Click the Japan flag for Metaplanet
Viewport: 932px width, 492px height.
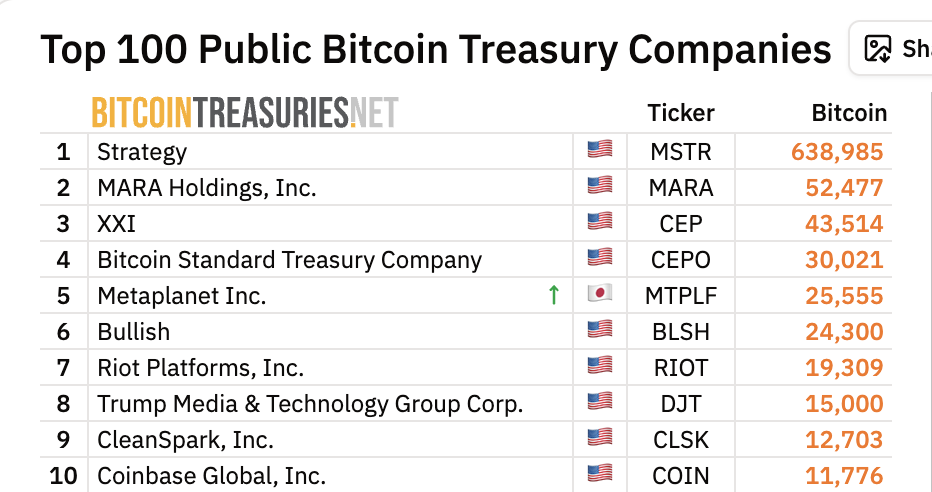pos(599,294)
